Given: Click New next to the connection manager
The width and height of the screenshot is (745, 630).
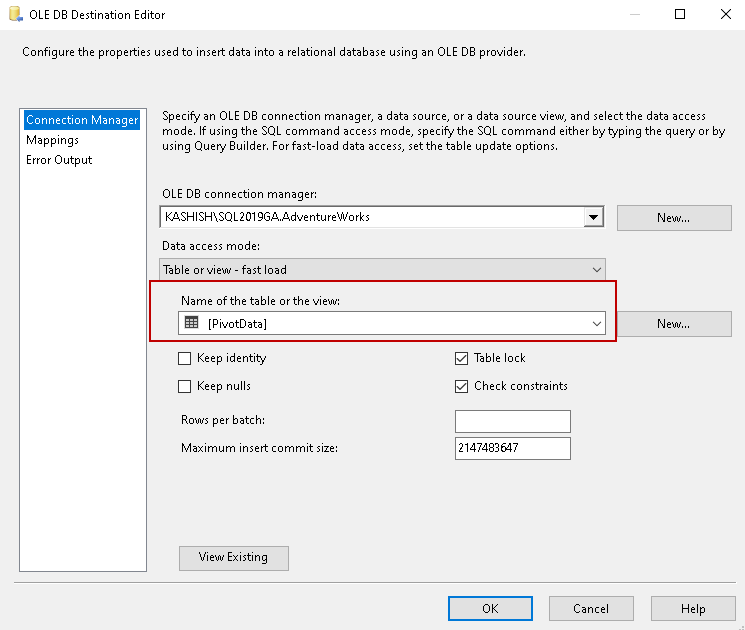Looking at the screenshot, I should click(673, 217).
